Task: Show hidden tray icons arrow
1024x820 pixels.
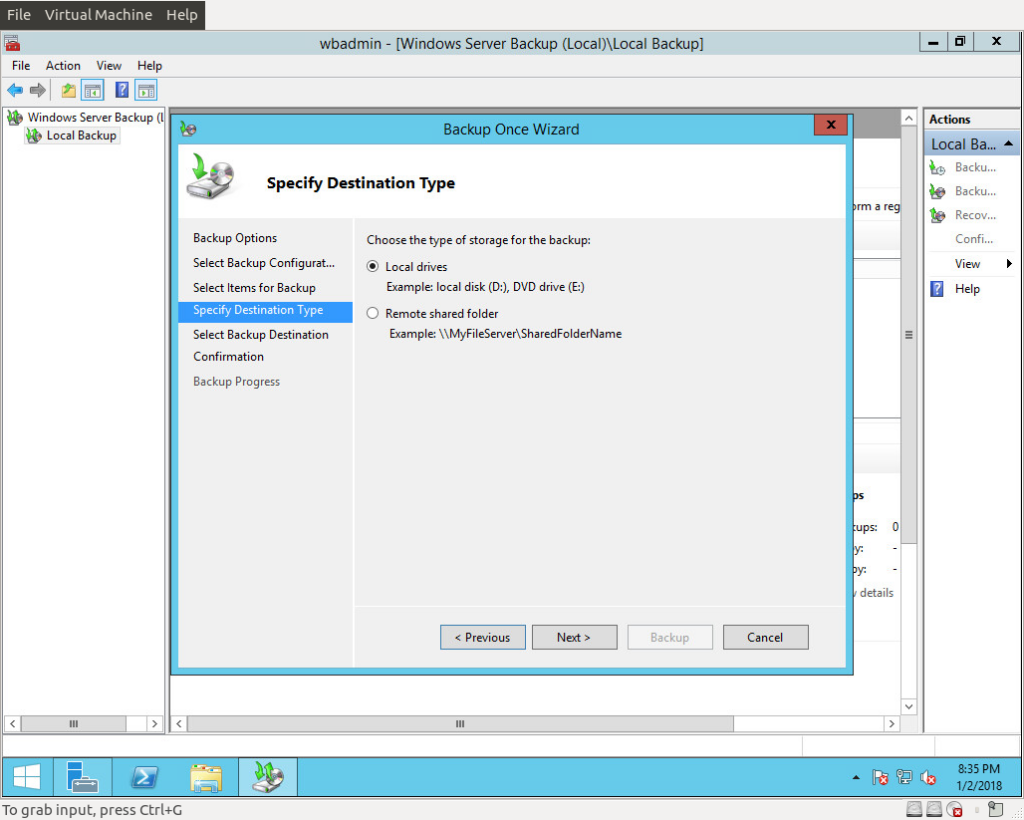Action: [856, 778]
